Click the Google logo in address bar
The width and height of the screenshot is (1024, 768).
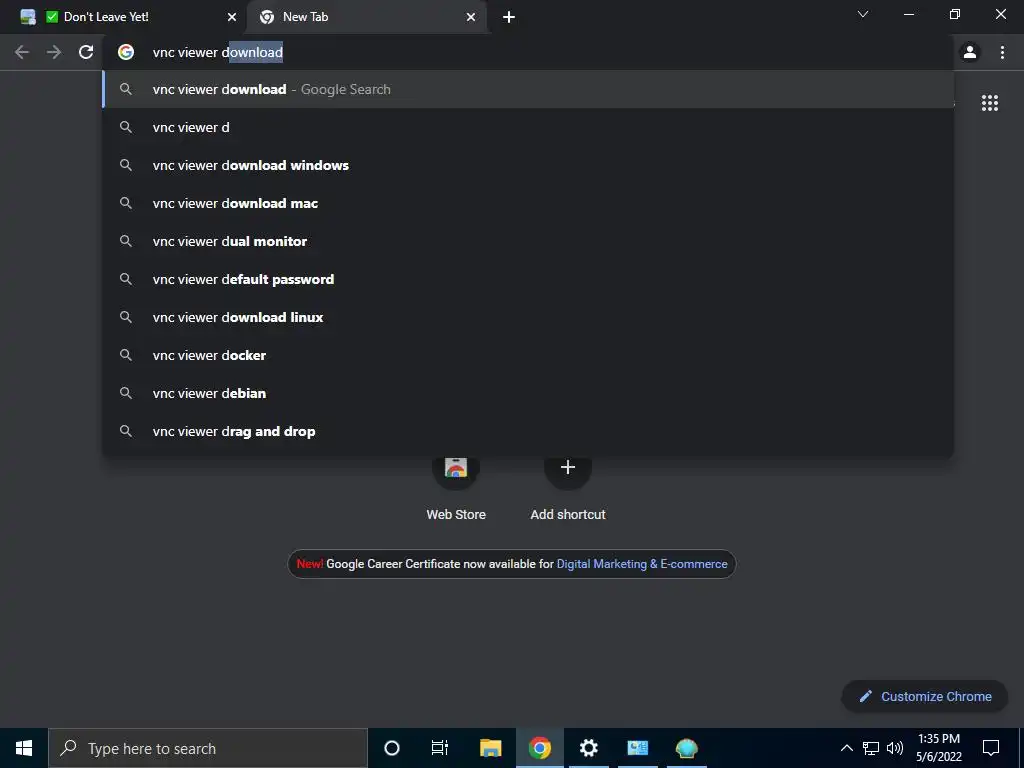(x=126, y=52)
